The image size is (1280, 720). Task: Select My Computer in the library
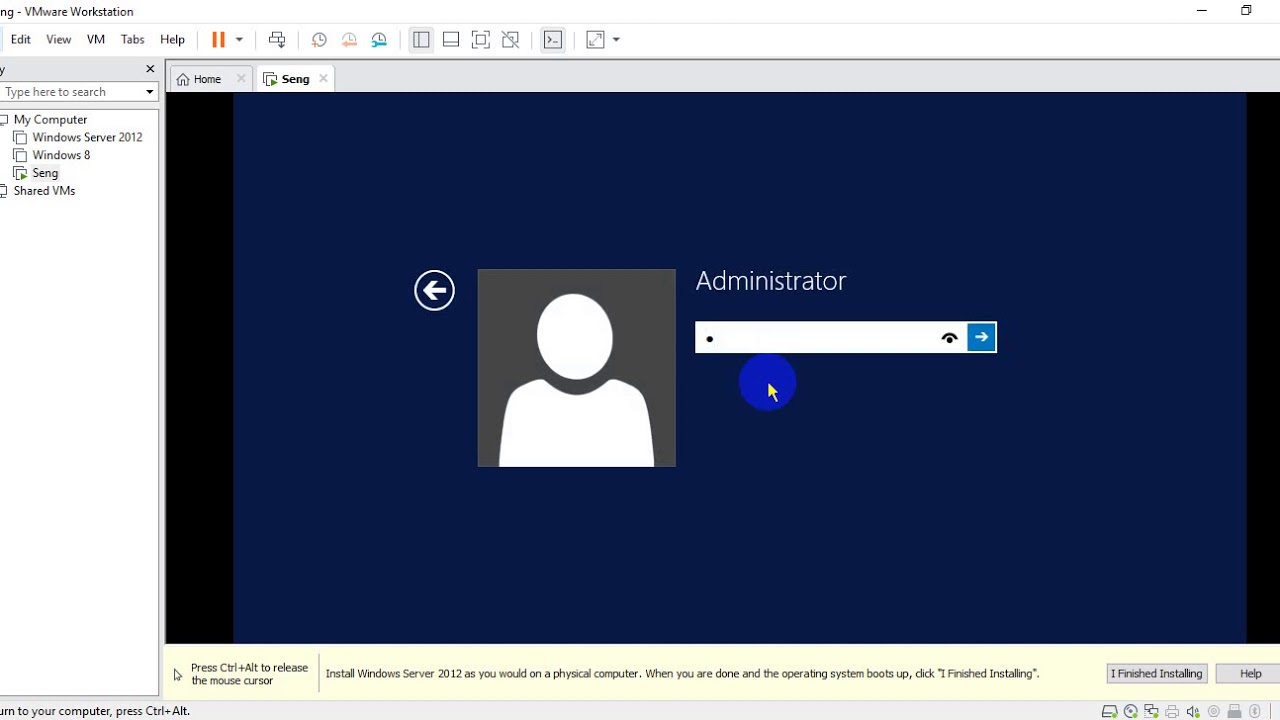point(51,120)
